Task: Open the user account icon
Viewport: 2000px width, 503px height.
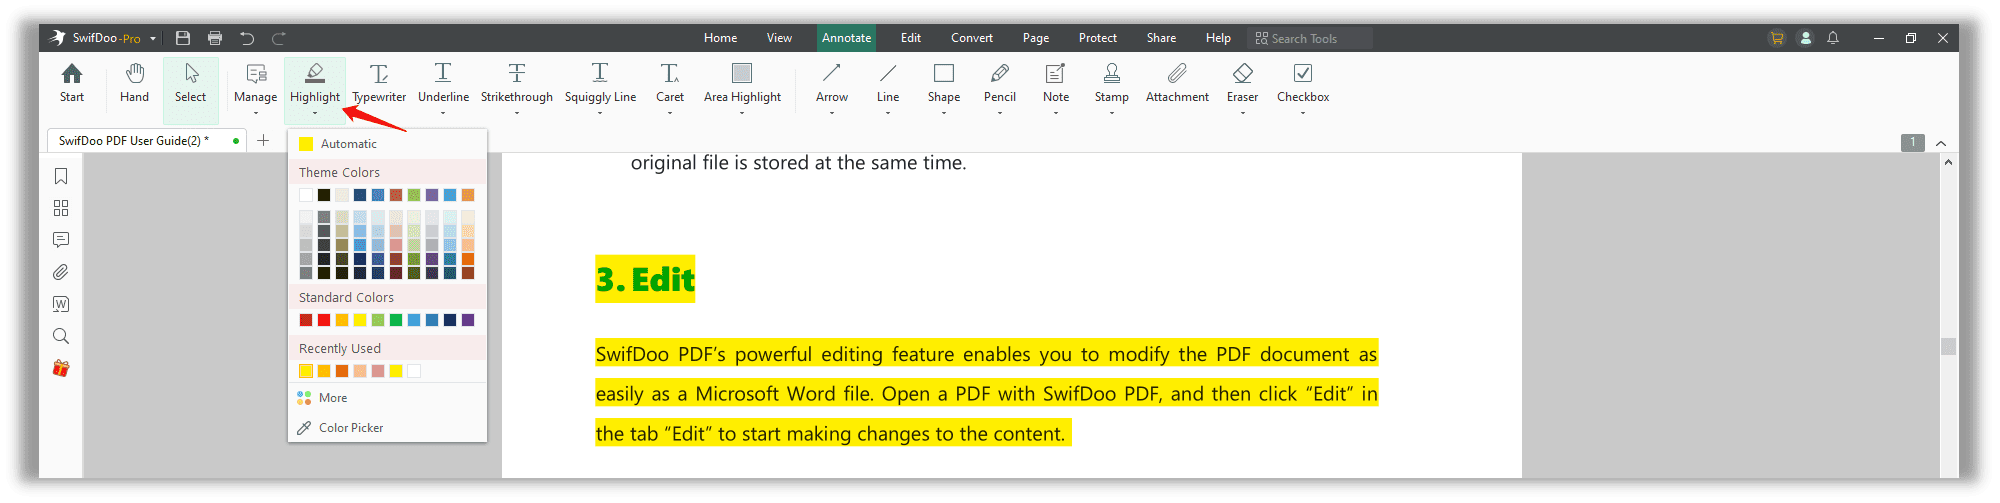Action: (x=1806, y=38)
